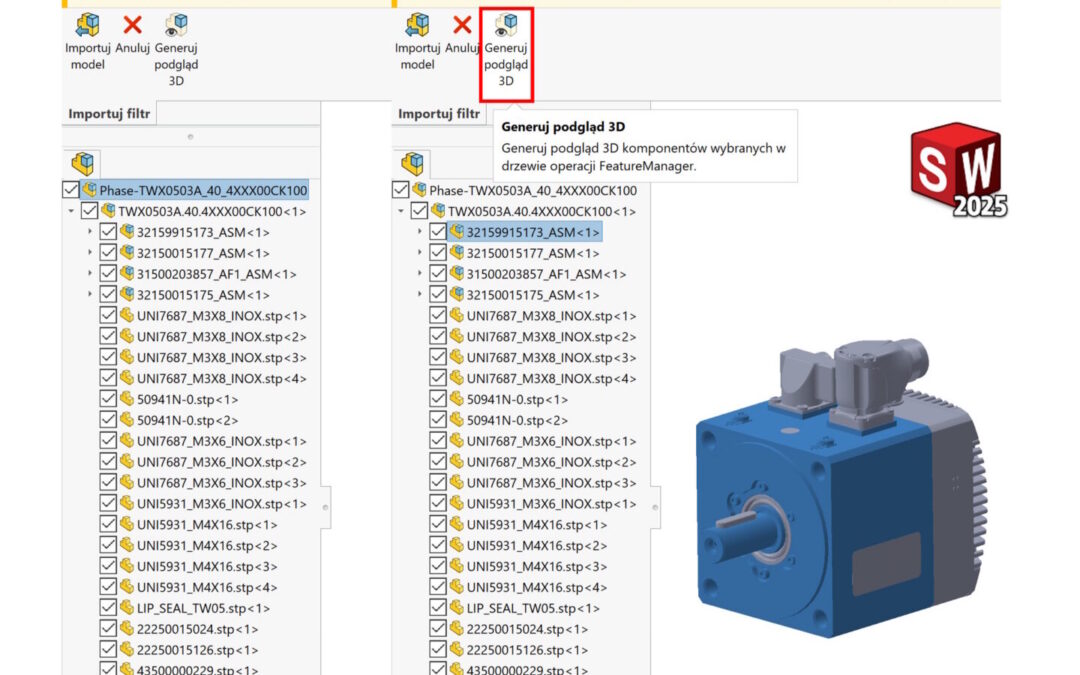The image size is (1080, 675).
Task: Click Generuj podgląd 3D in left toolbar
Action: coord(176,27)
